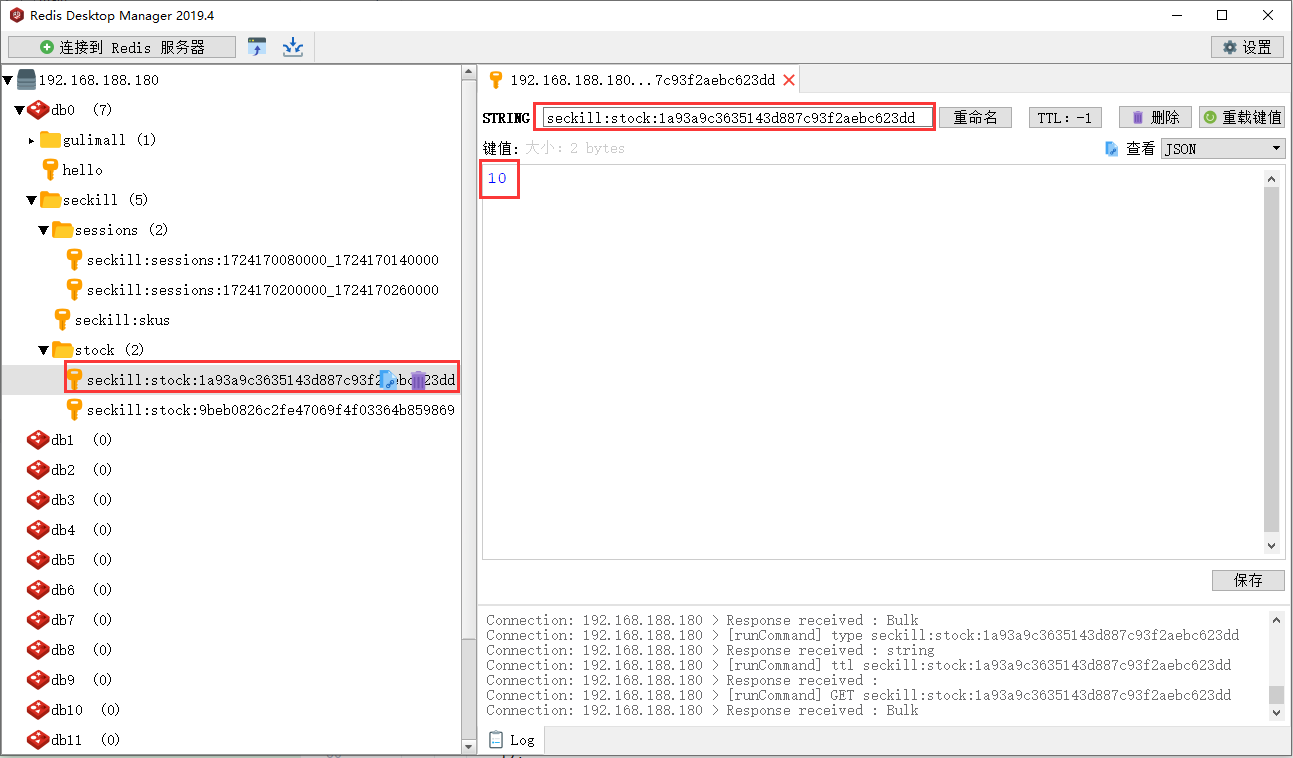This screenshot has width=1293, height=758.
Task: Click the db0 database icon
Action: 38,110
